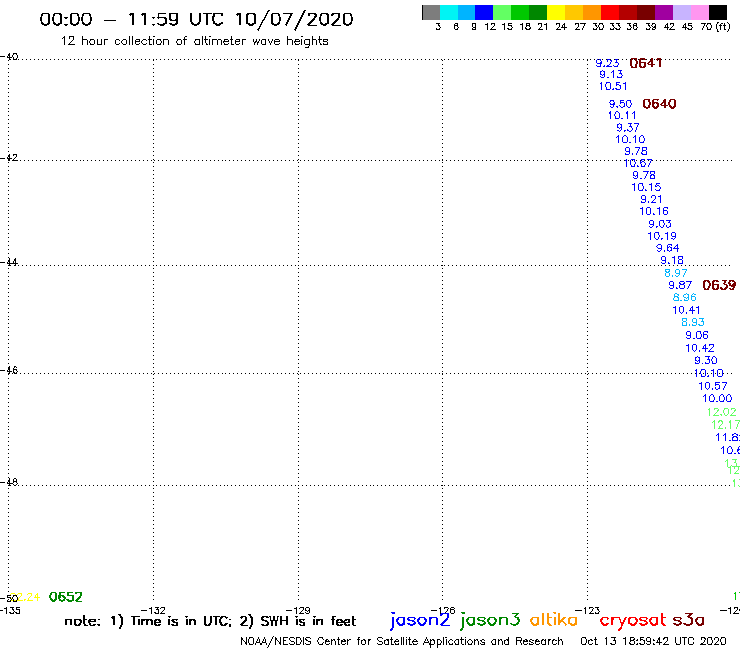The image size is (740, 650).
Task: Click the 9.87 reading beside 0639
Action: pyautogui.click(x=680, y=285)
